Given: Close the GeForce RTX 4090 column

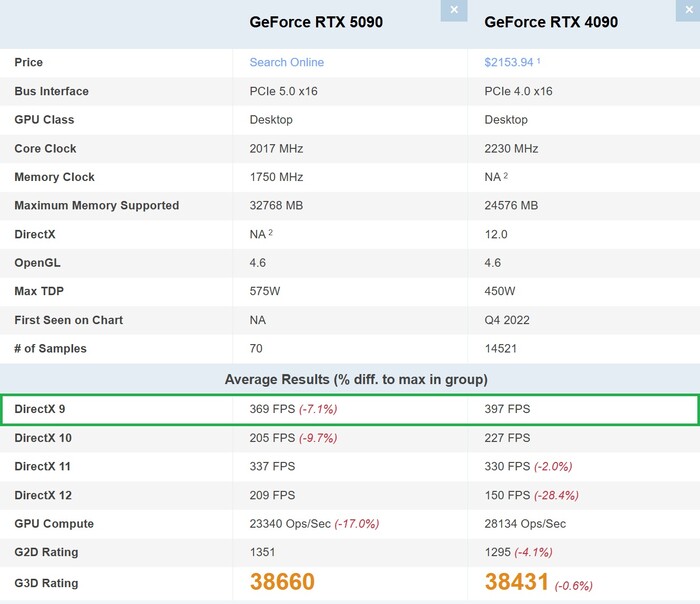Looking at the screenshot, I should coord(687,10).
